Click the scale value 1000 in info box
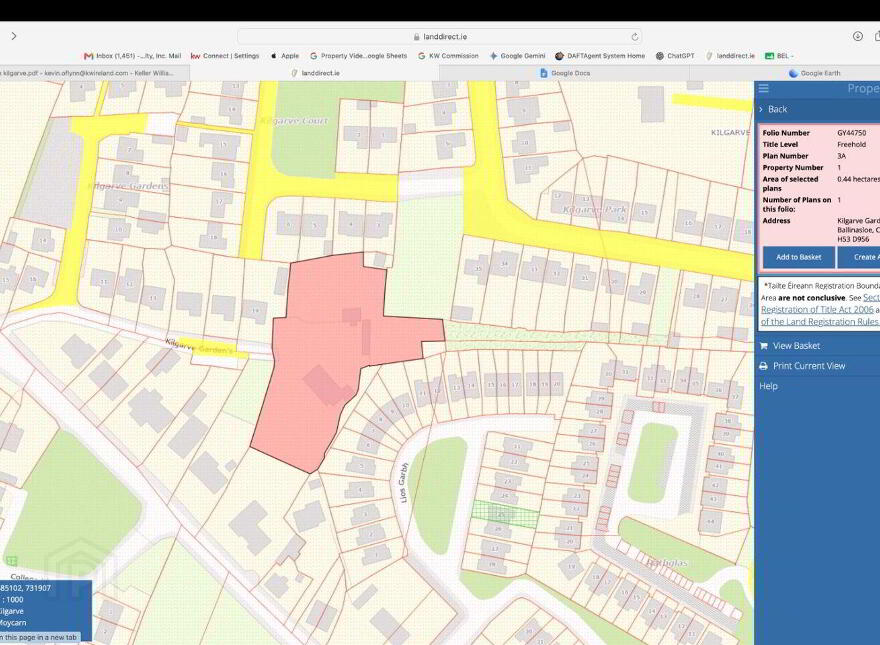The image size is (880, 645). coord(14,600)
